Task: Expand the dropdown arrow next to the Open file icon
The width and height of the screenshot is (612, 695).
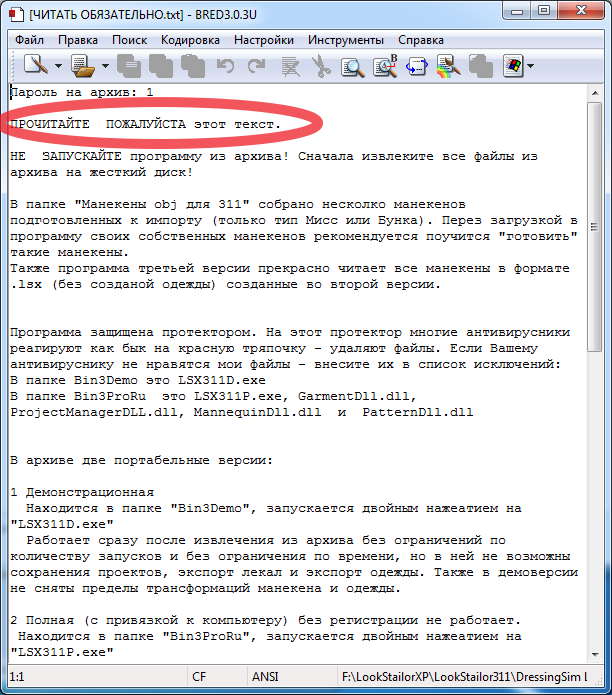Action: (x=105, y=66)
